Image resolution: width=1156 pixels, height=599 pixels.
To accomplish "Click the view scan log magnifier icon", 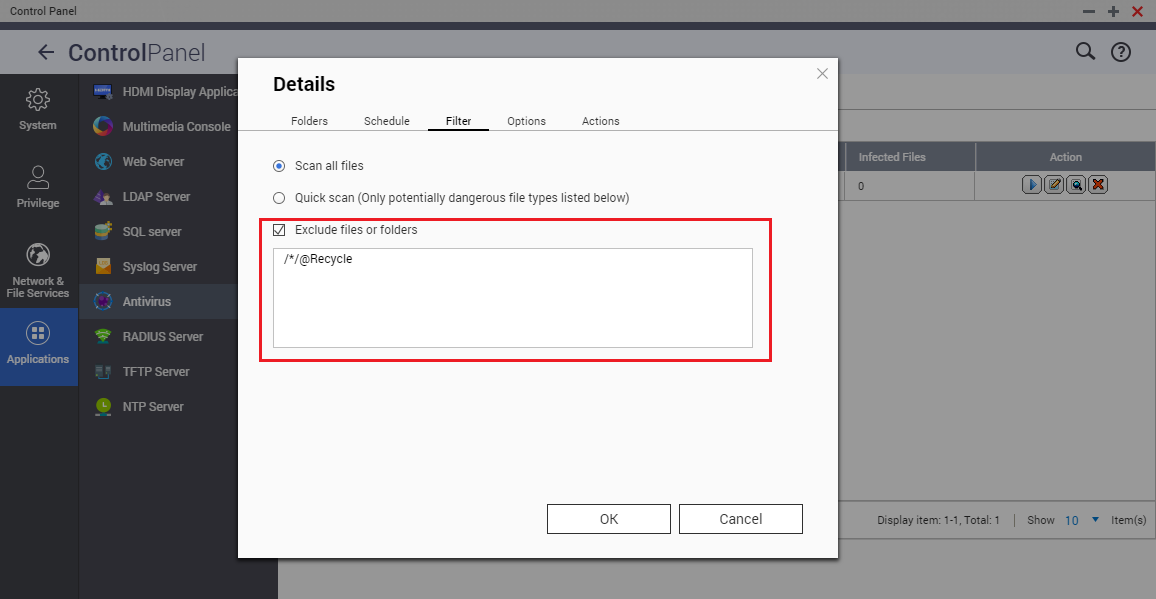I will (x=1076, y=185).
